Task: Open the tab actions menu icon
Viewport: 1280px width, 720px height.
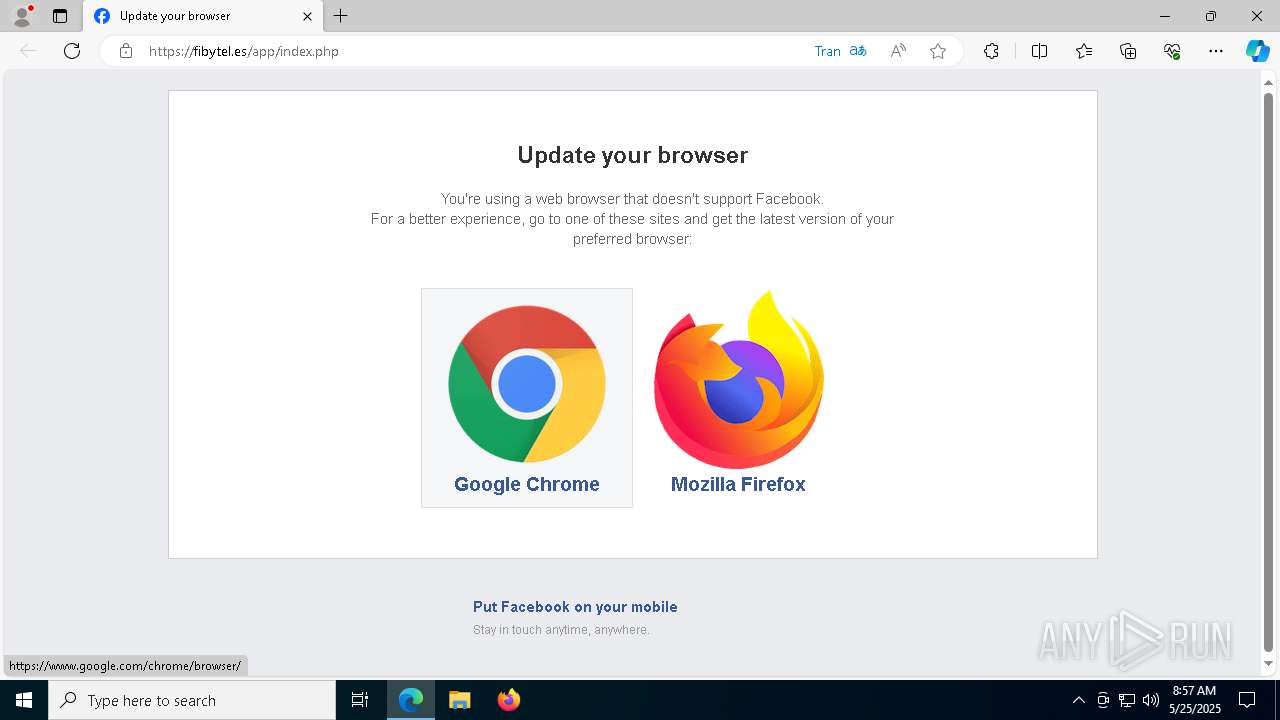Action: (60, 16)
